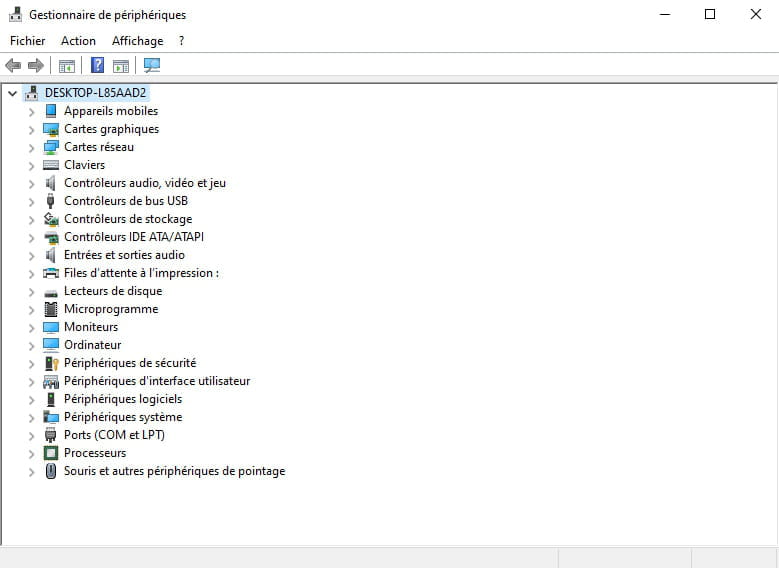
Task: Click the Ordinateur computer icon
Action: (51, 345)
